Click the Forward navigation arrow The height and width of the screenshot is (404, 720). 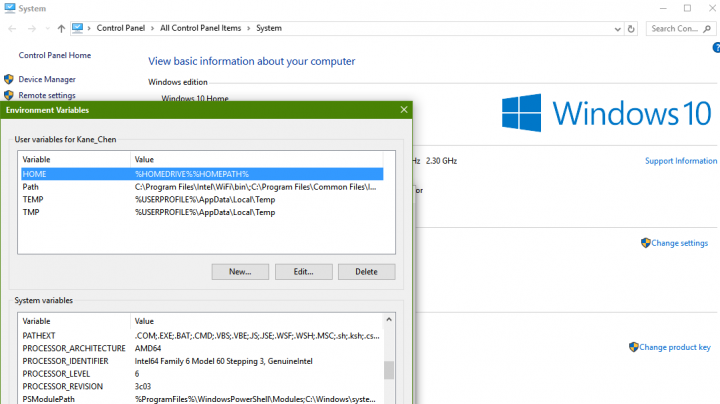pyautogui.click(x=32, y=28)
